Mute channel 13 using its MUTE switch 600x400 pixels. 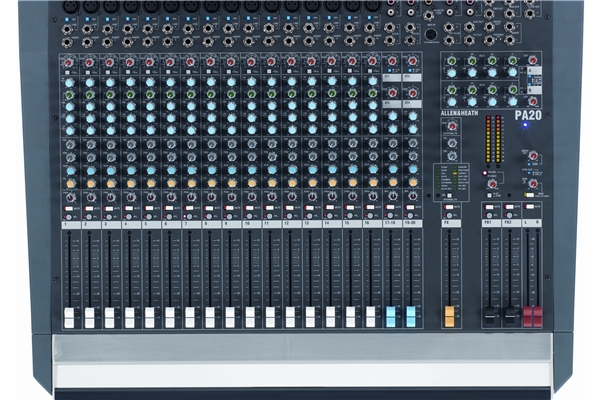point(310,208)
